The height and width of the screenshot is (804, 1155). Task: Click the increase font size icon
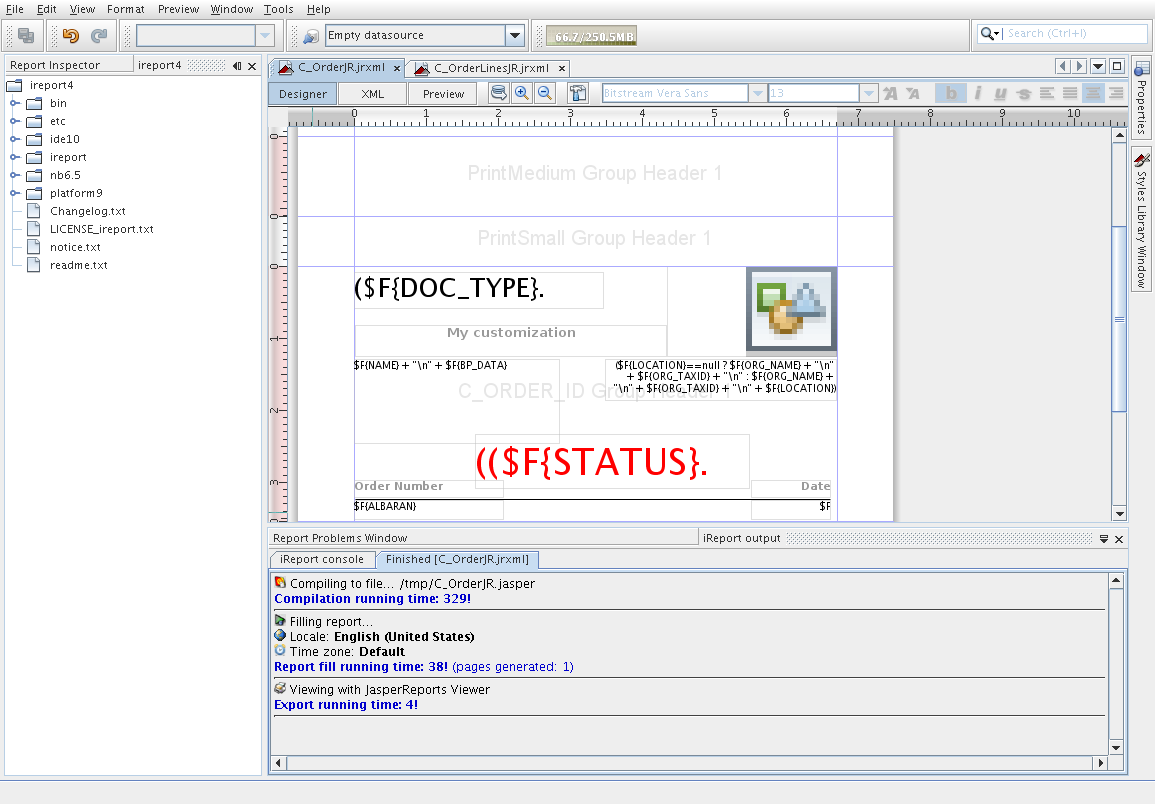[890, 93]
